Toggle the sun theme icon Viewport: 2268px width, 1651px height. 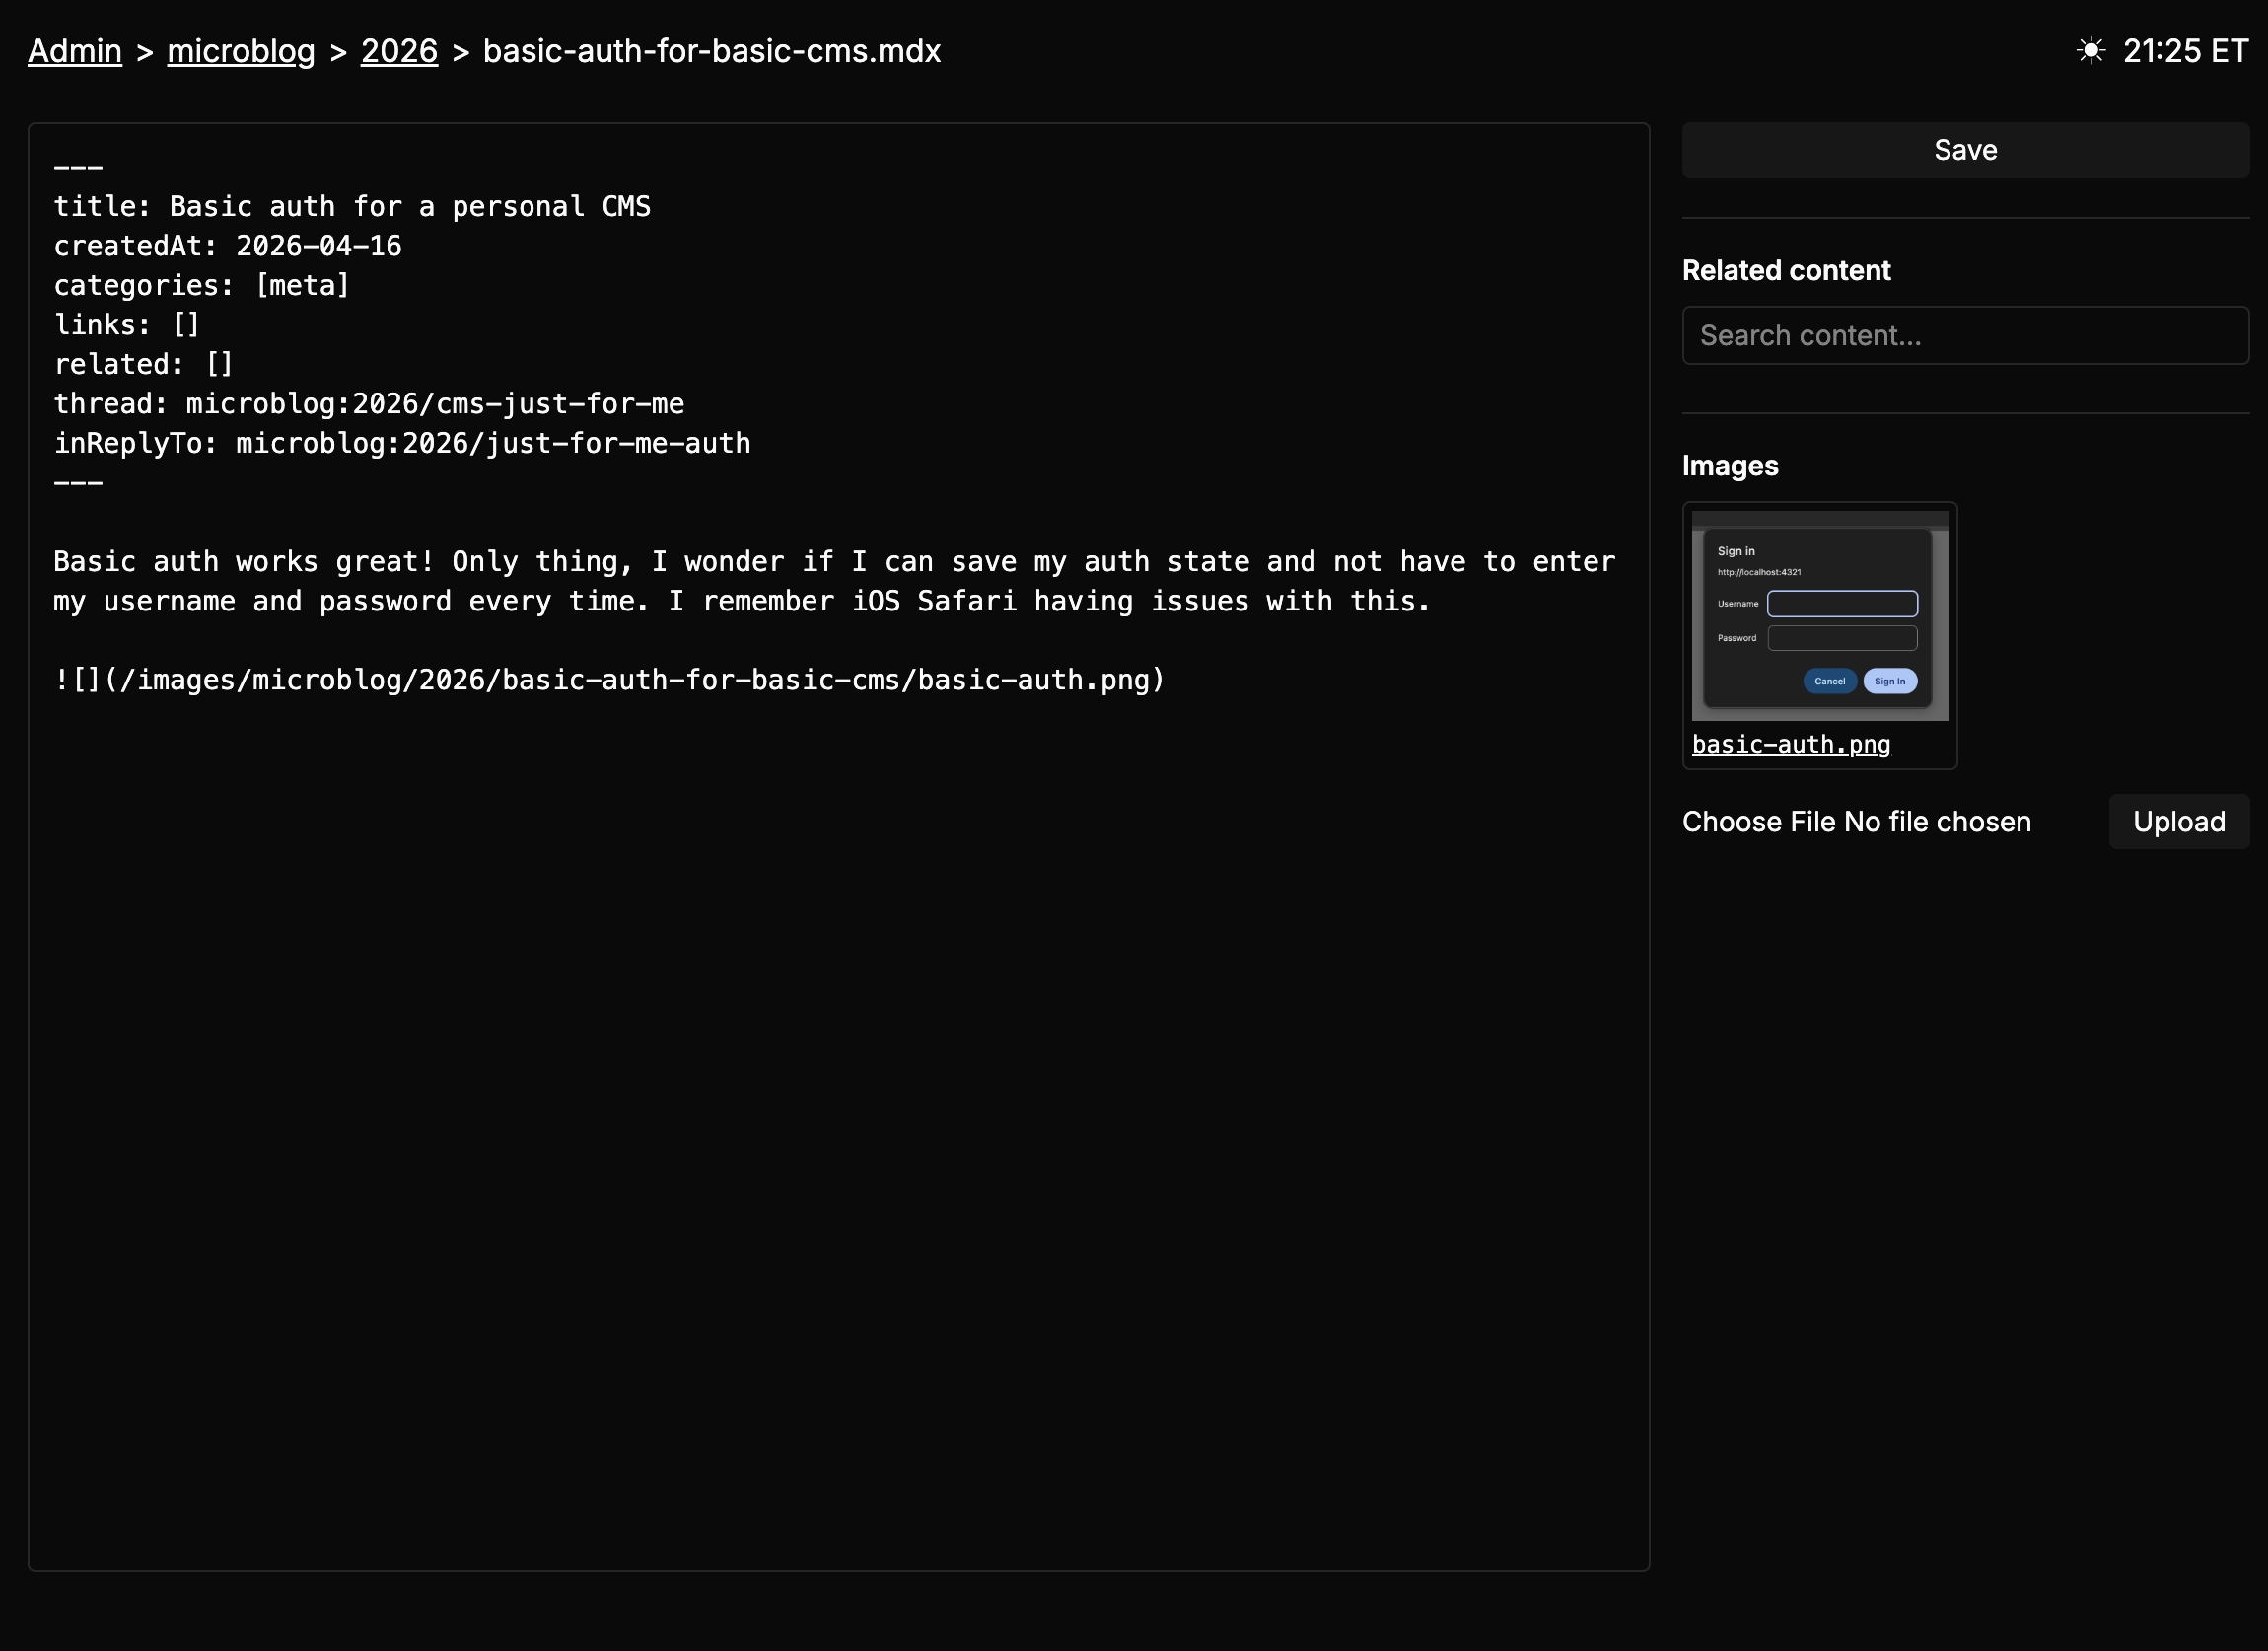2090,50
